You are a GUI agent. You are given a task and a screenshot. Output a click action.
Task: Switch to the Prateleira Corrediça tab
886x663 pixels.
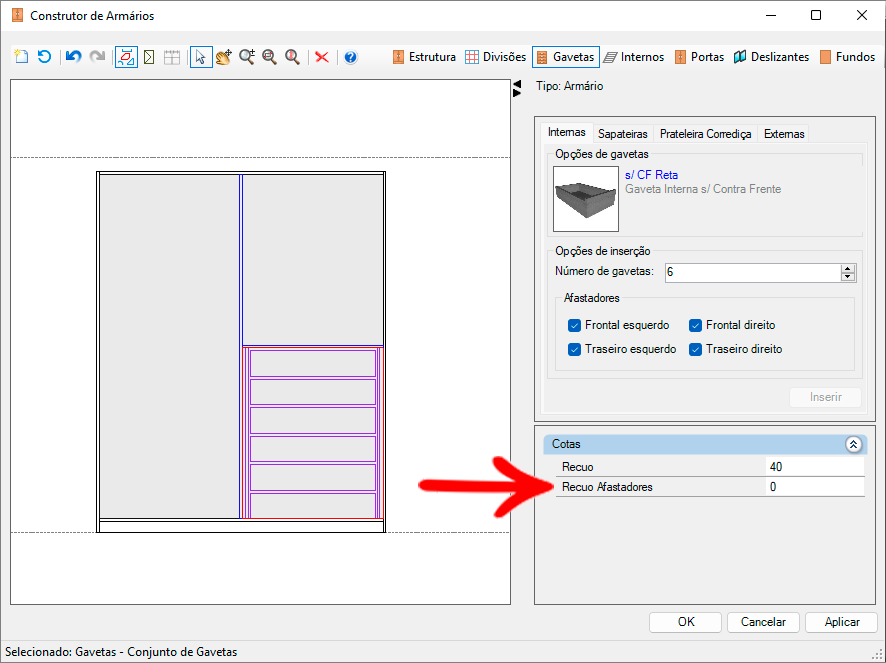pyautogui.click(x=705, y=134)
